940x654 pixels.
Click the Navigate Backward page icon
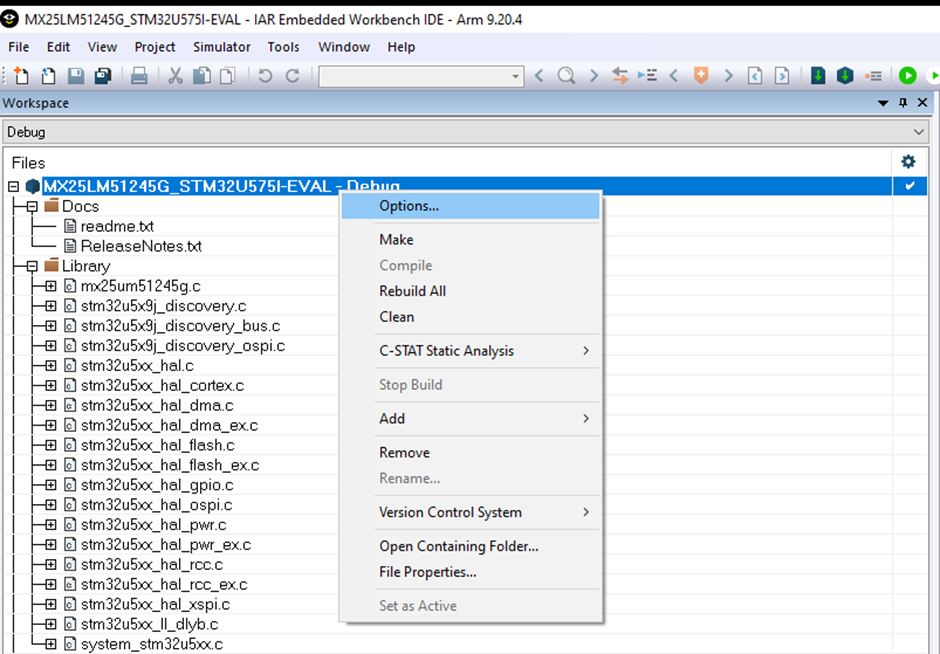point(755,76)
